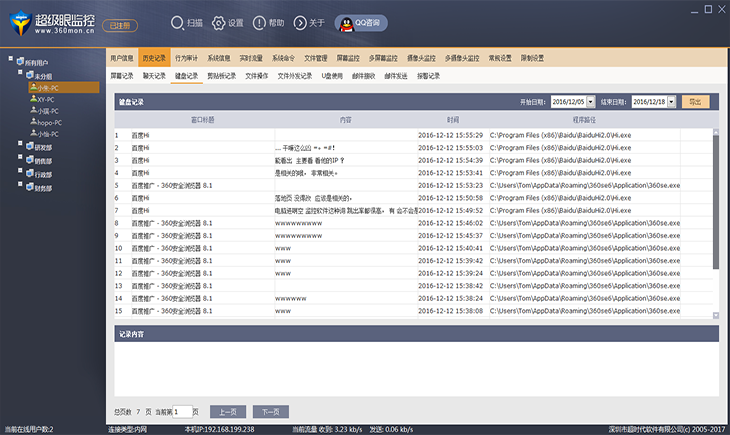Click the QQ咨询 penguin icon

(x=345, y=22)
